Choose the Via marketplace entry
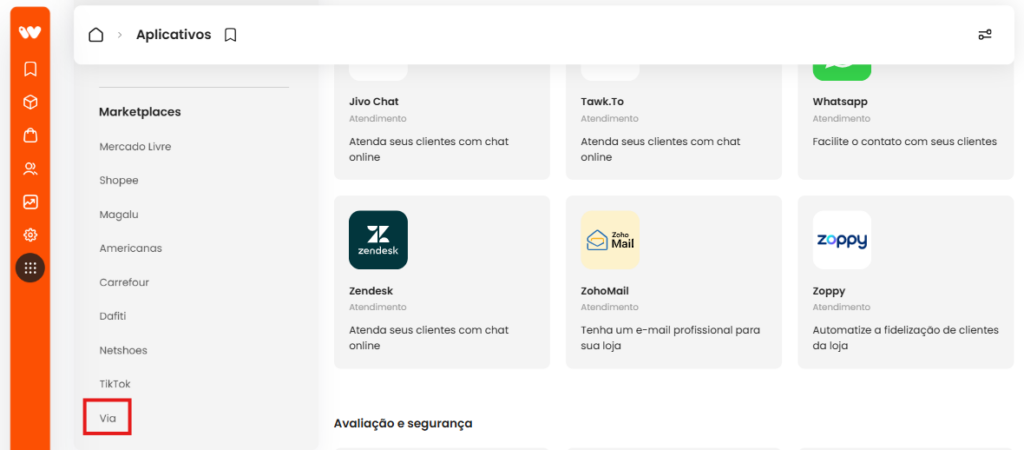 (x=108, y=418)
